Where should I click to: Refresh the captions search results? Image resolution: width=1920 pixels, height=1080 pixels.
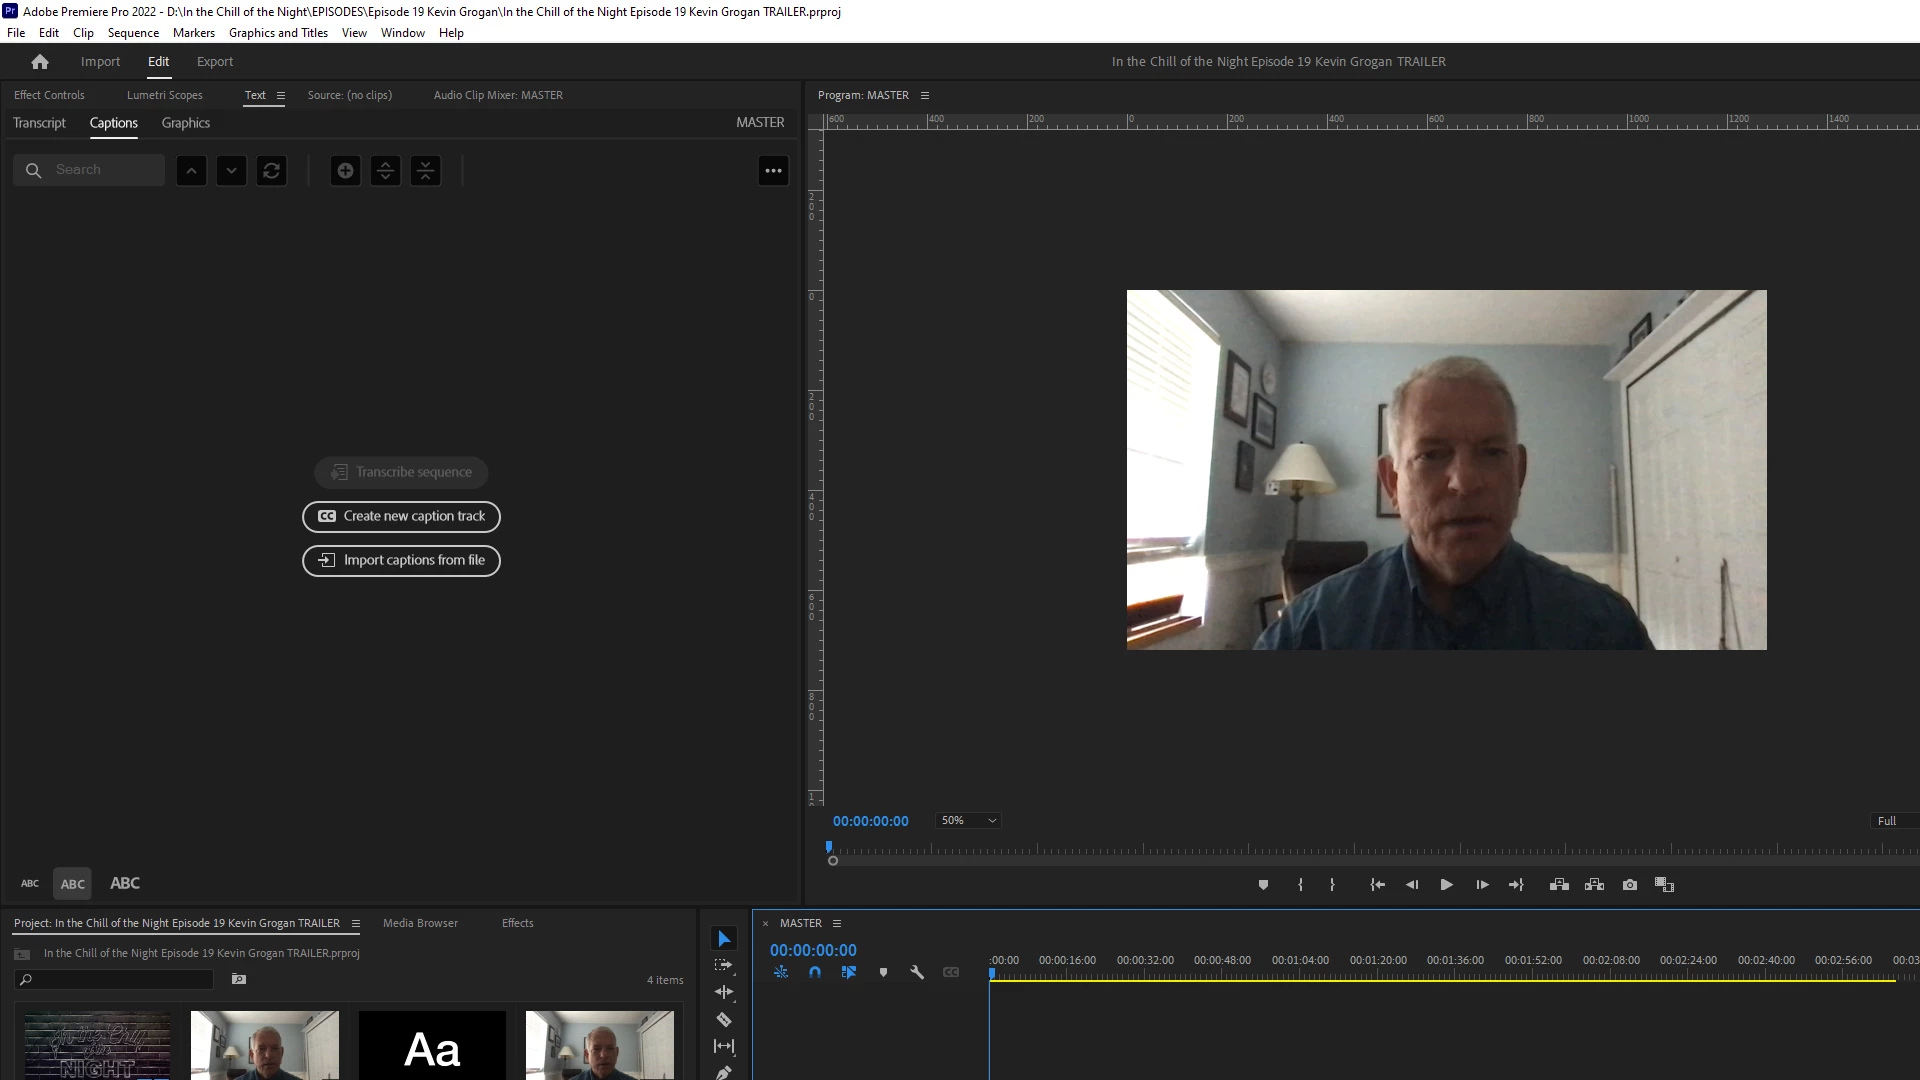[x=271, y=171]
